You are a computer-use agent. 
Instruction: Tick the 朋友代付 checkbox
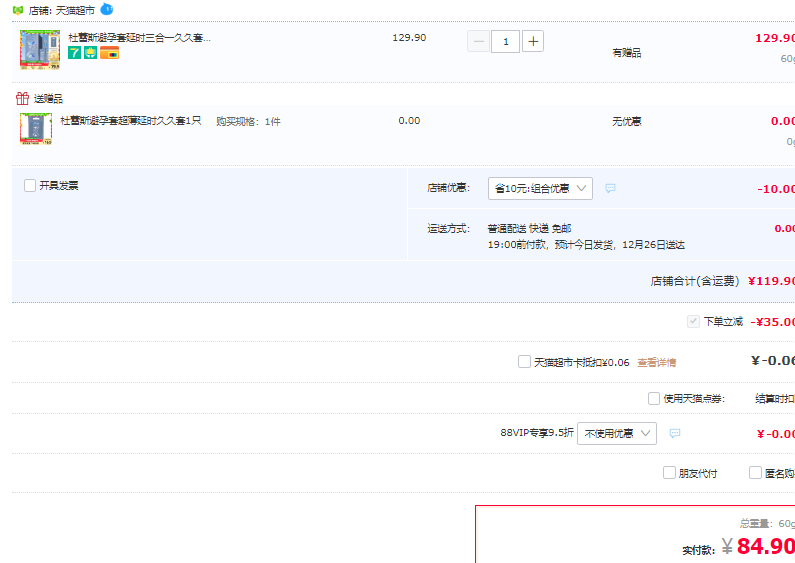click(x=669, y=473)
